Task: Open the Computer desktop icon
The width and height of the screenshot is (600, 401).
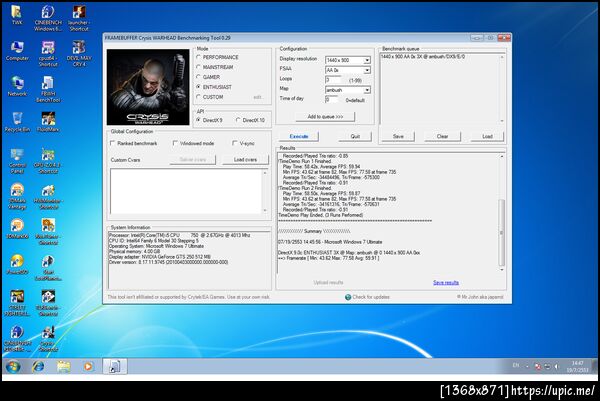Action: (x=17, y=51)
